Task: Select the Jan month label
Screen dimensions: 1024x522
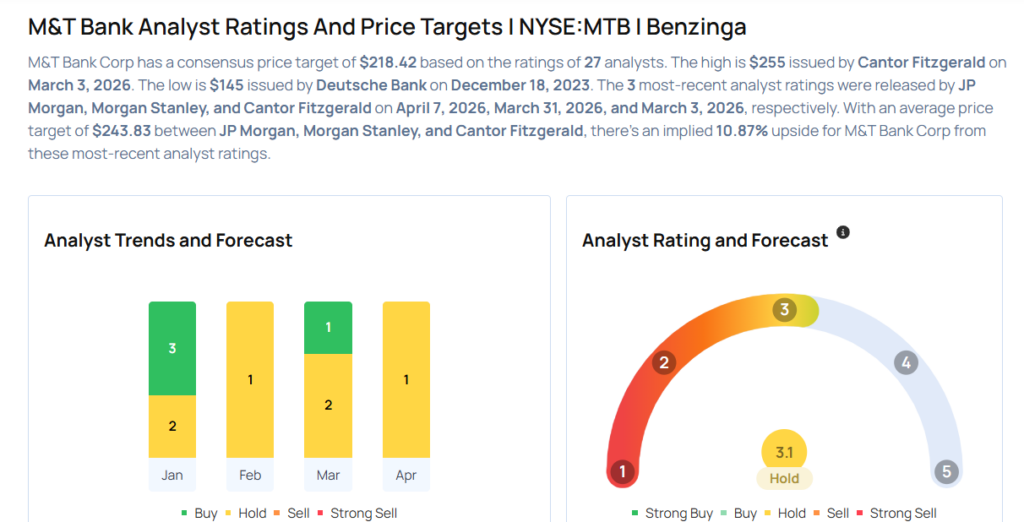Action: pyautogui.click(x=172, y=475)
